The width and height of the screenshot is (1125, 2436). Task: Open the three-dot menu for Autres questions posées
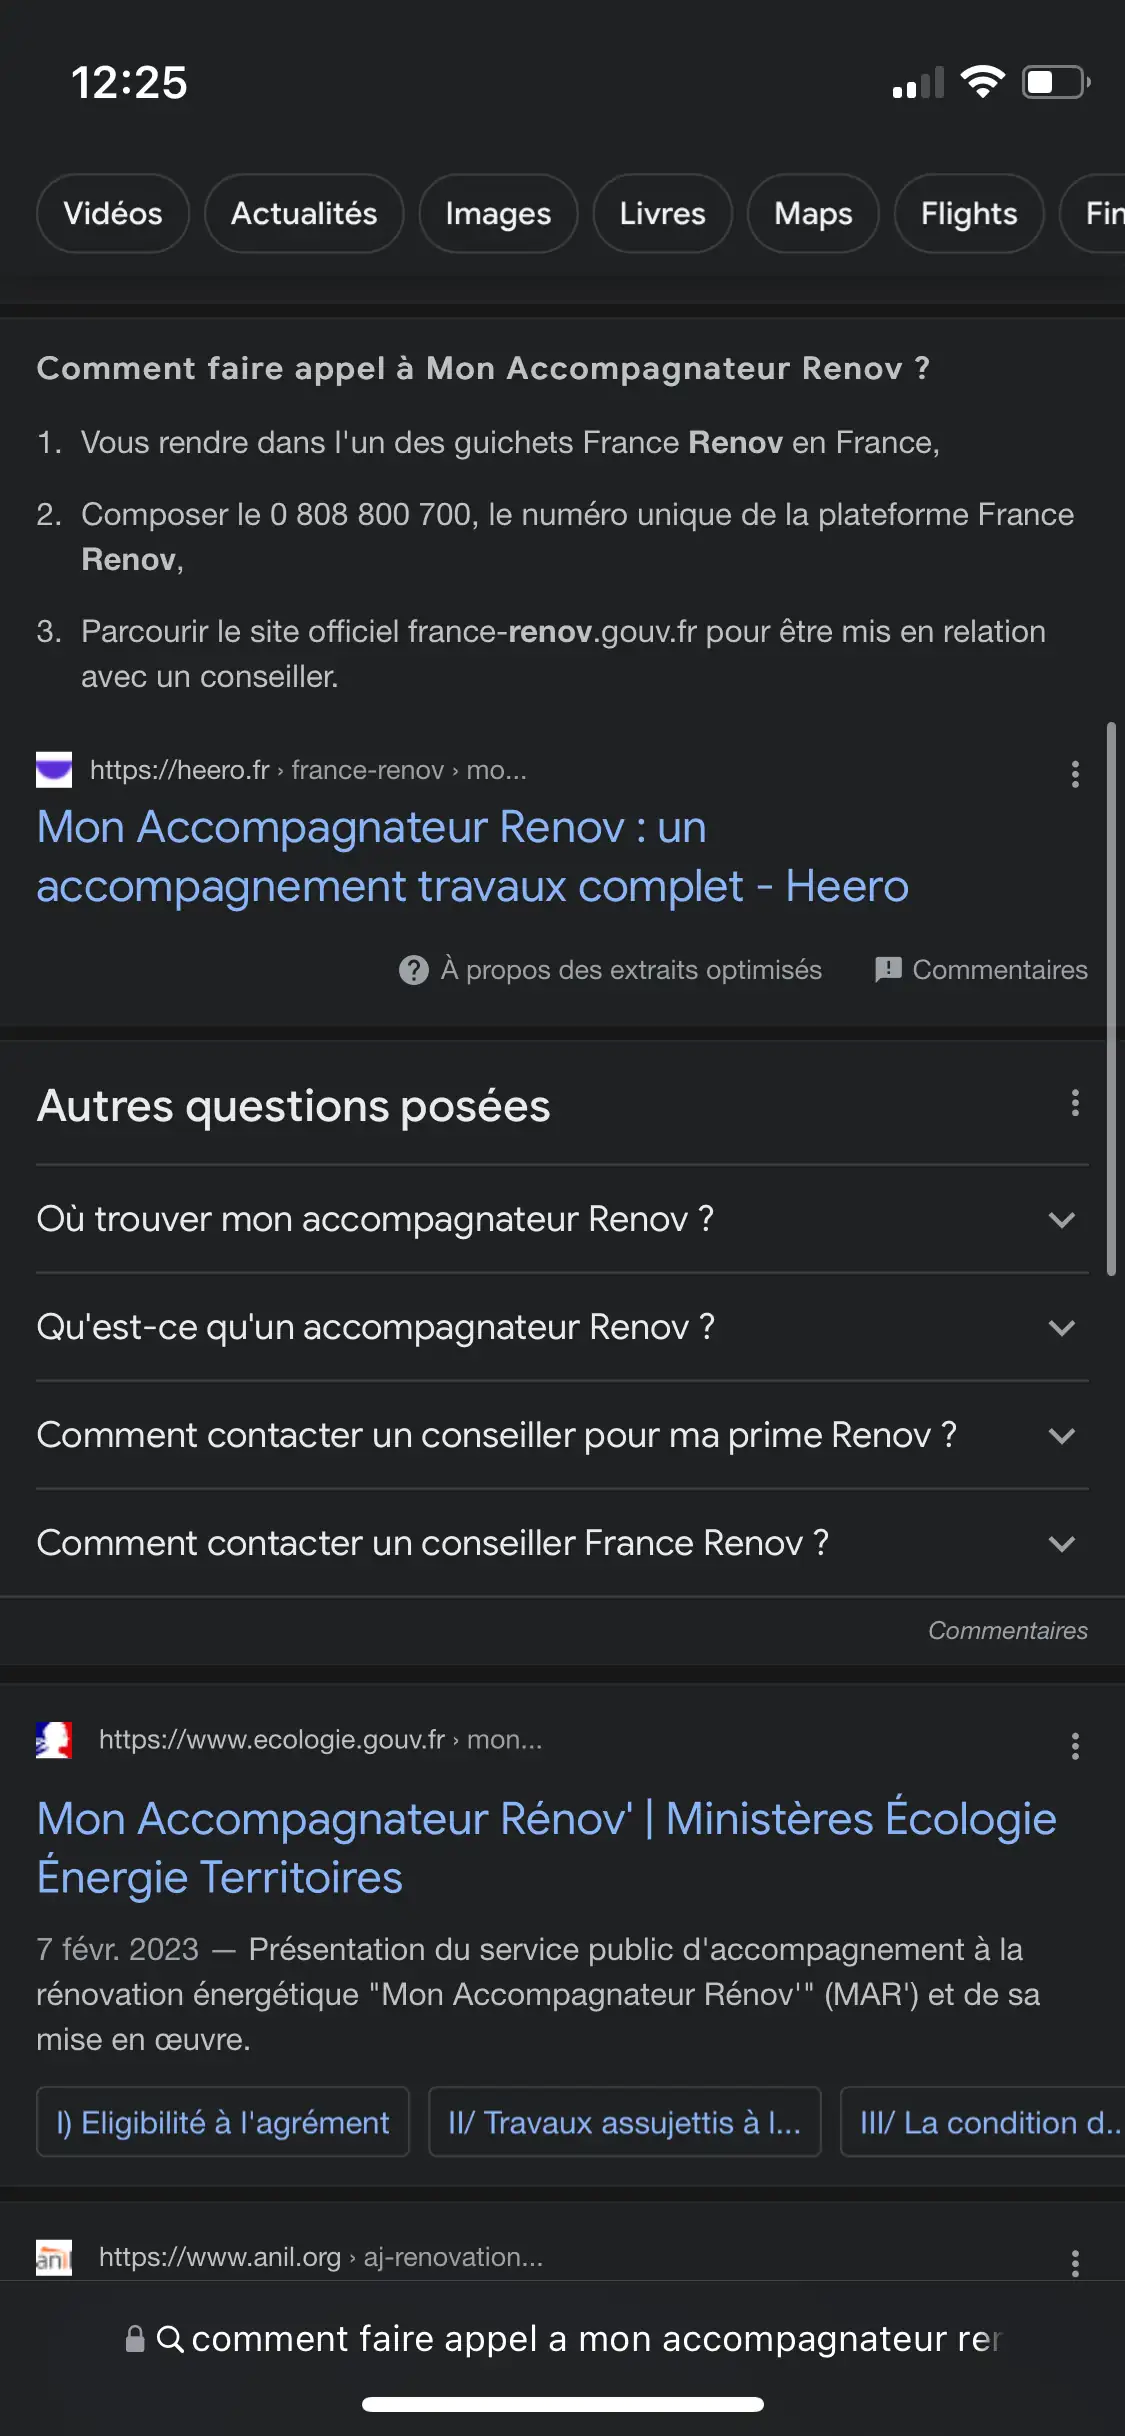[x=1075, y=1104]
